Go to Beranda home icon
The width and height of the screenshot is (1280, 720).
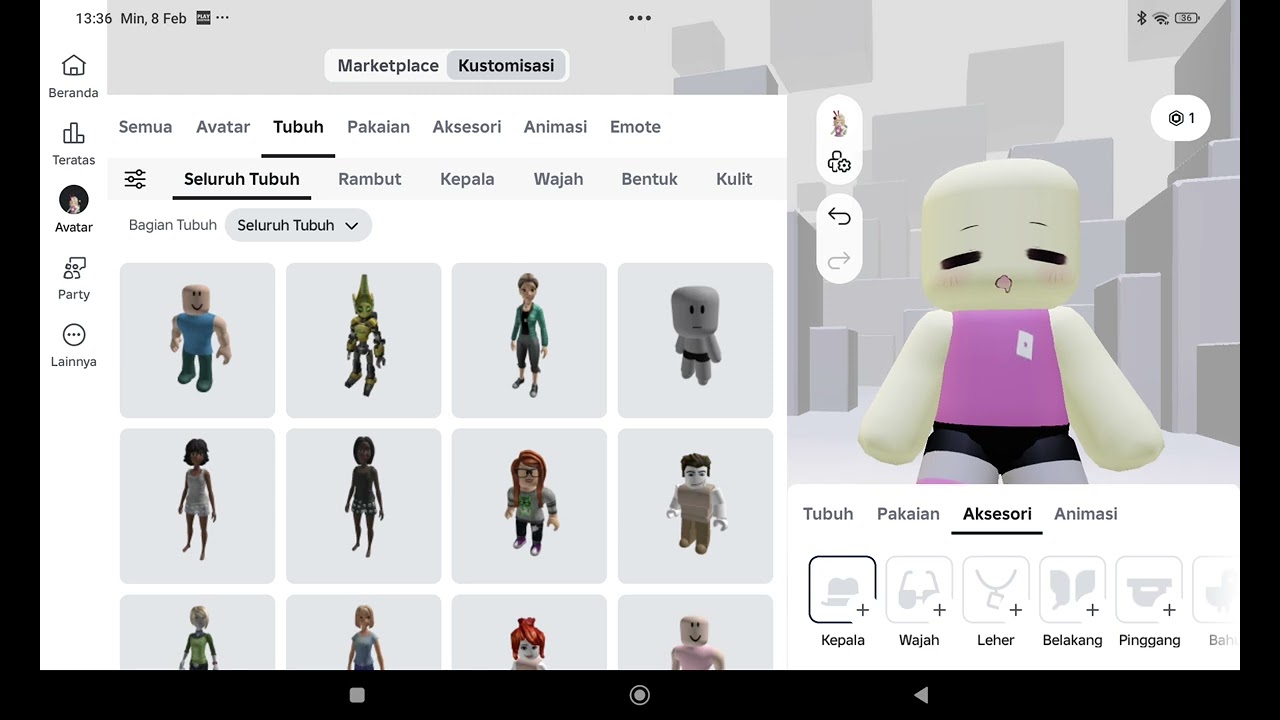pyautogui.click(x=73, y=66)
